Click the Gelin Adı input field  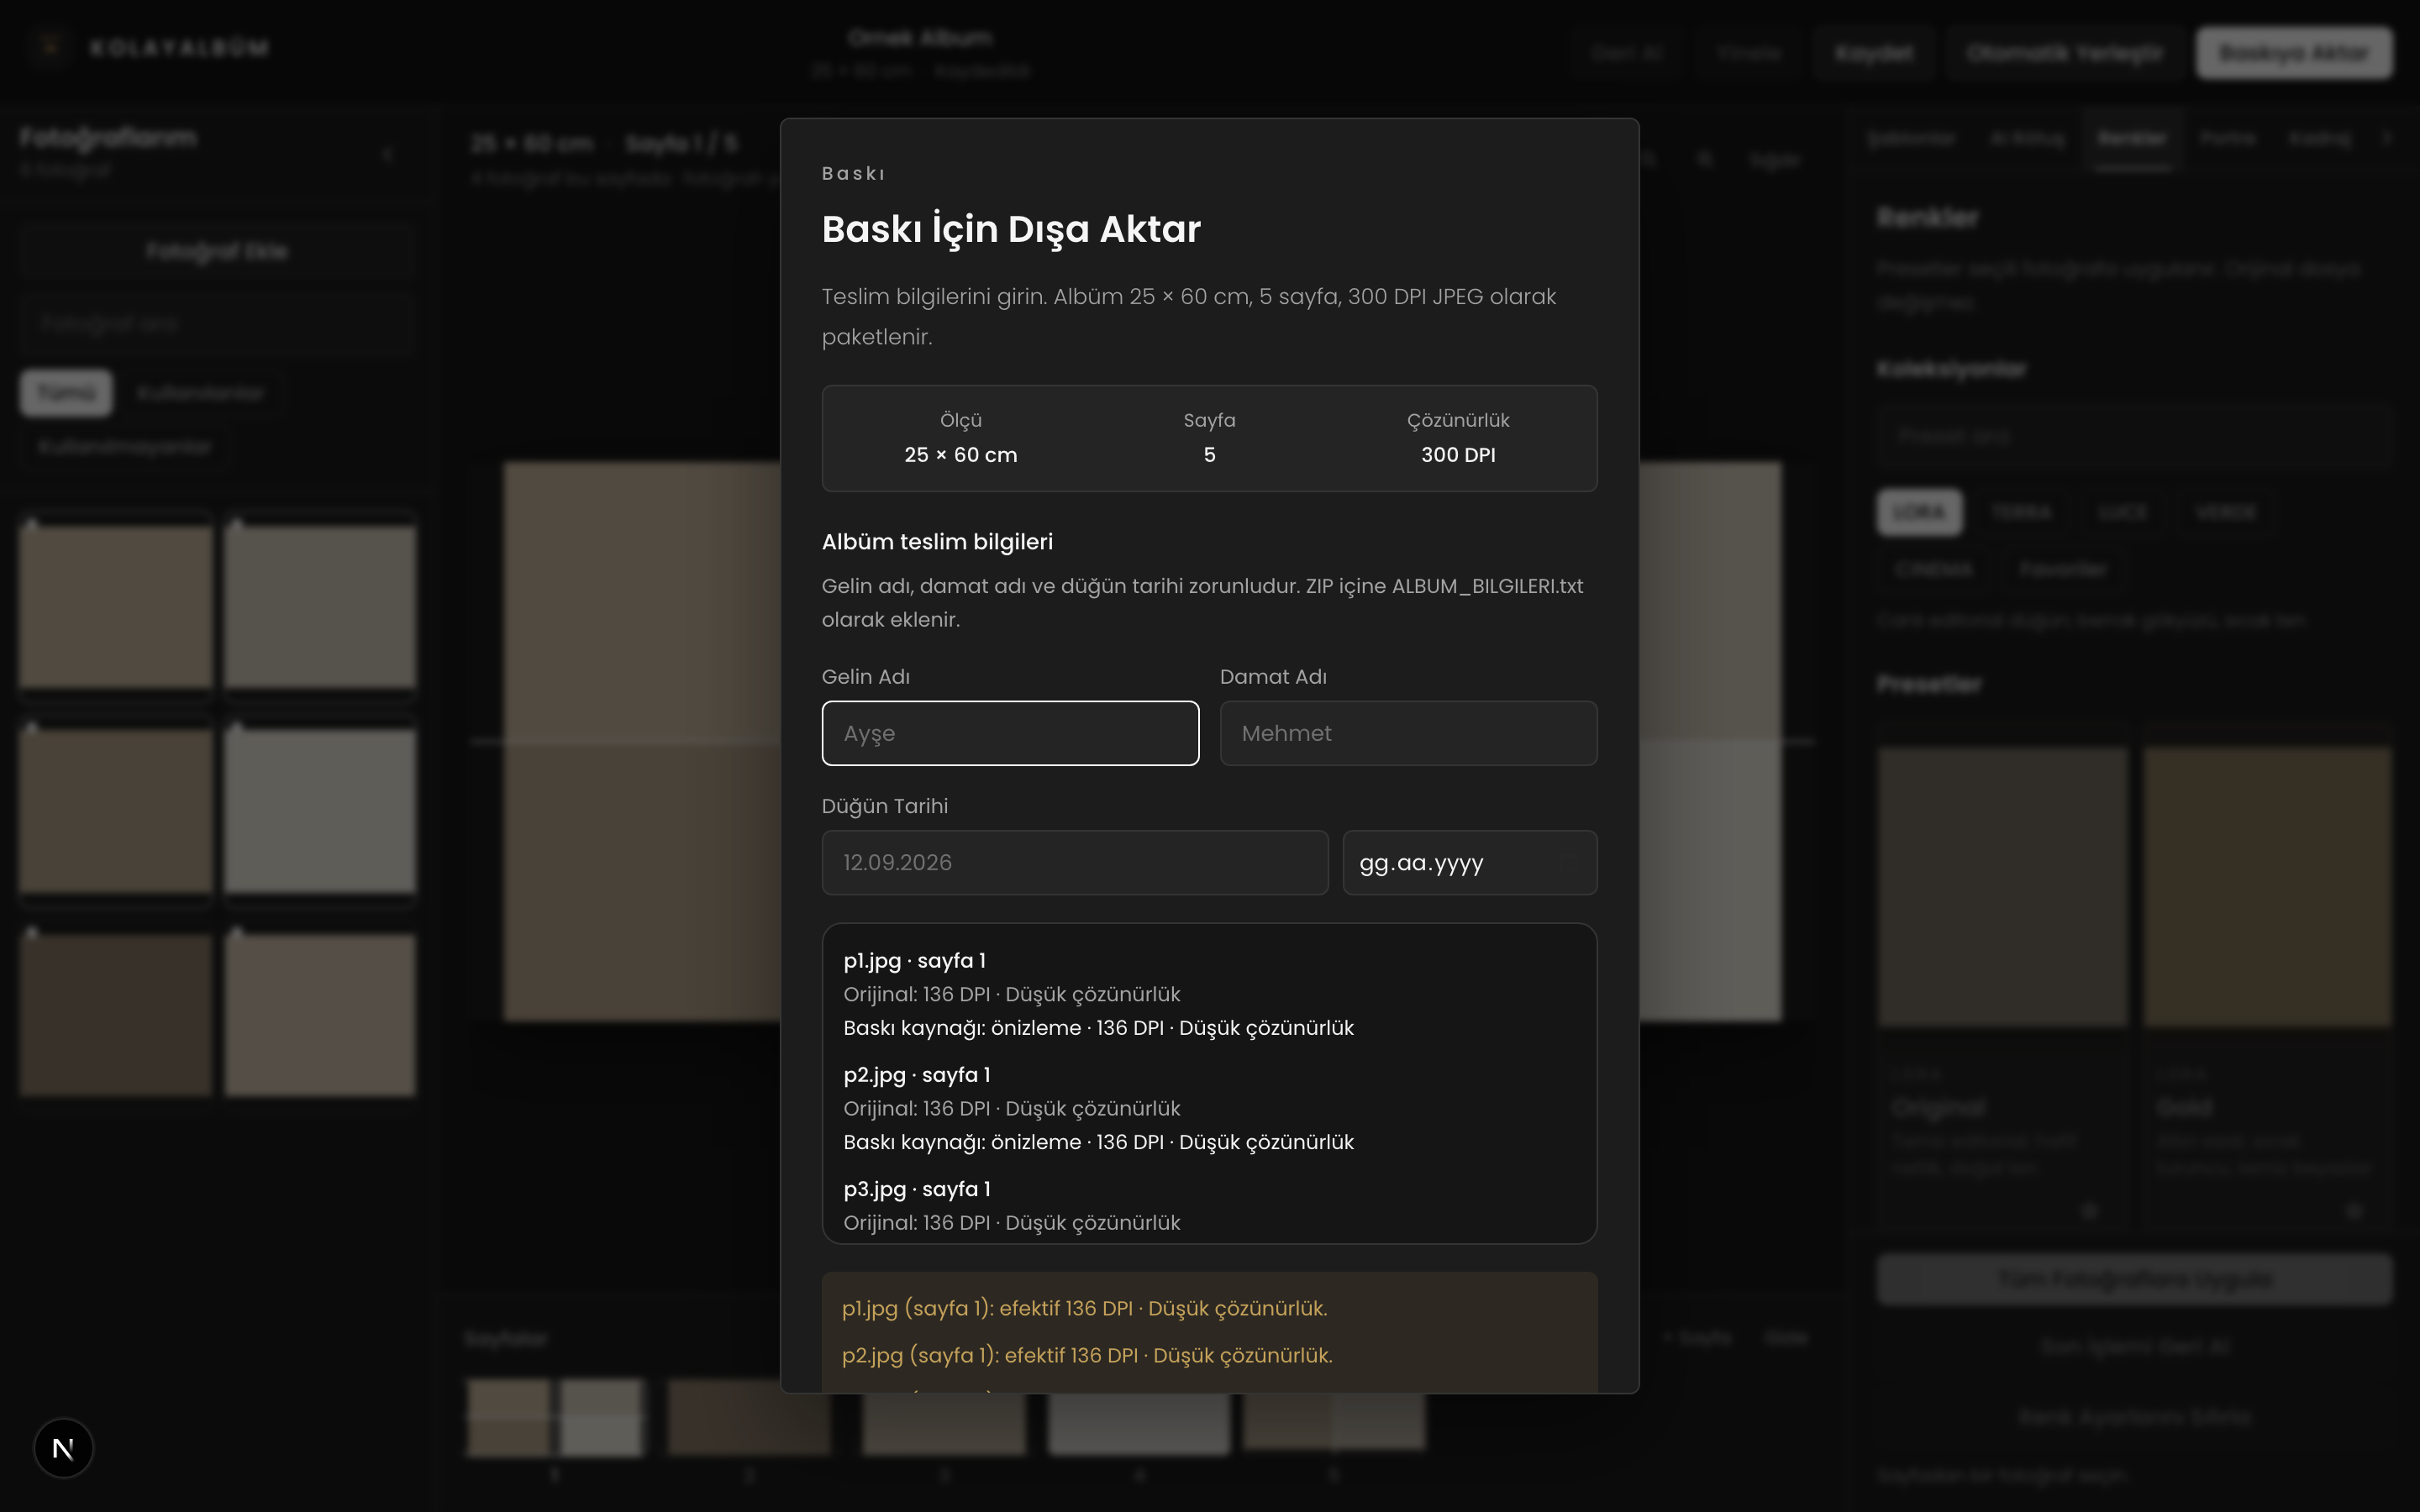[x=1010, y=733]
